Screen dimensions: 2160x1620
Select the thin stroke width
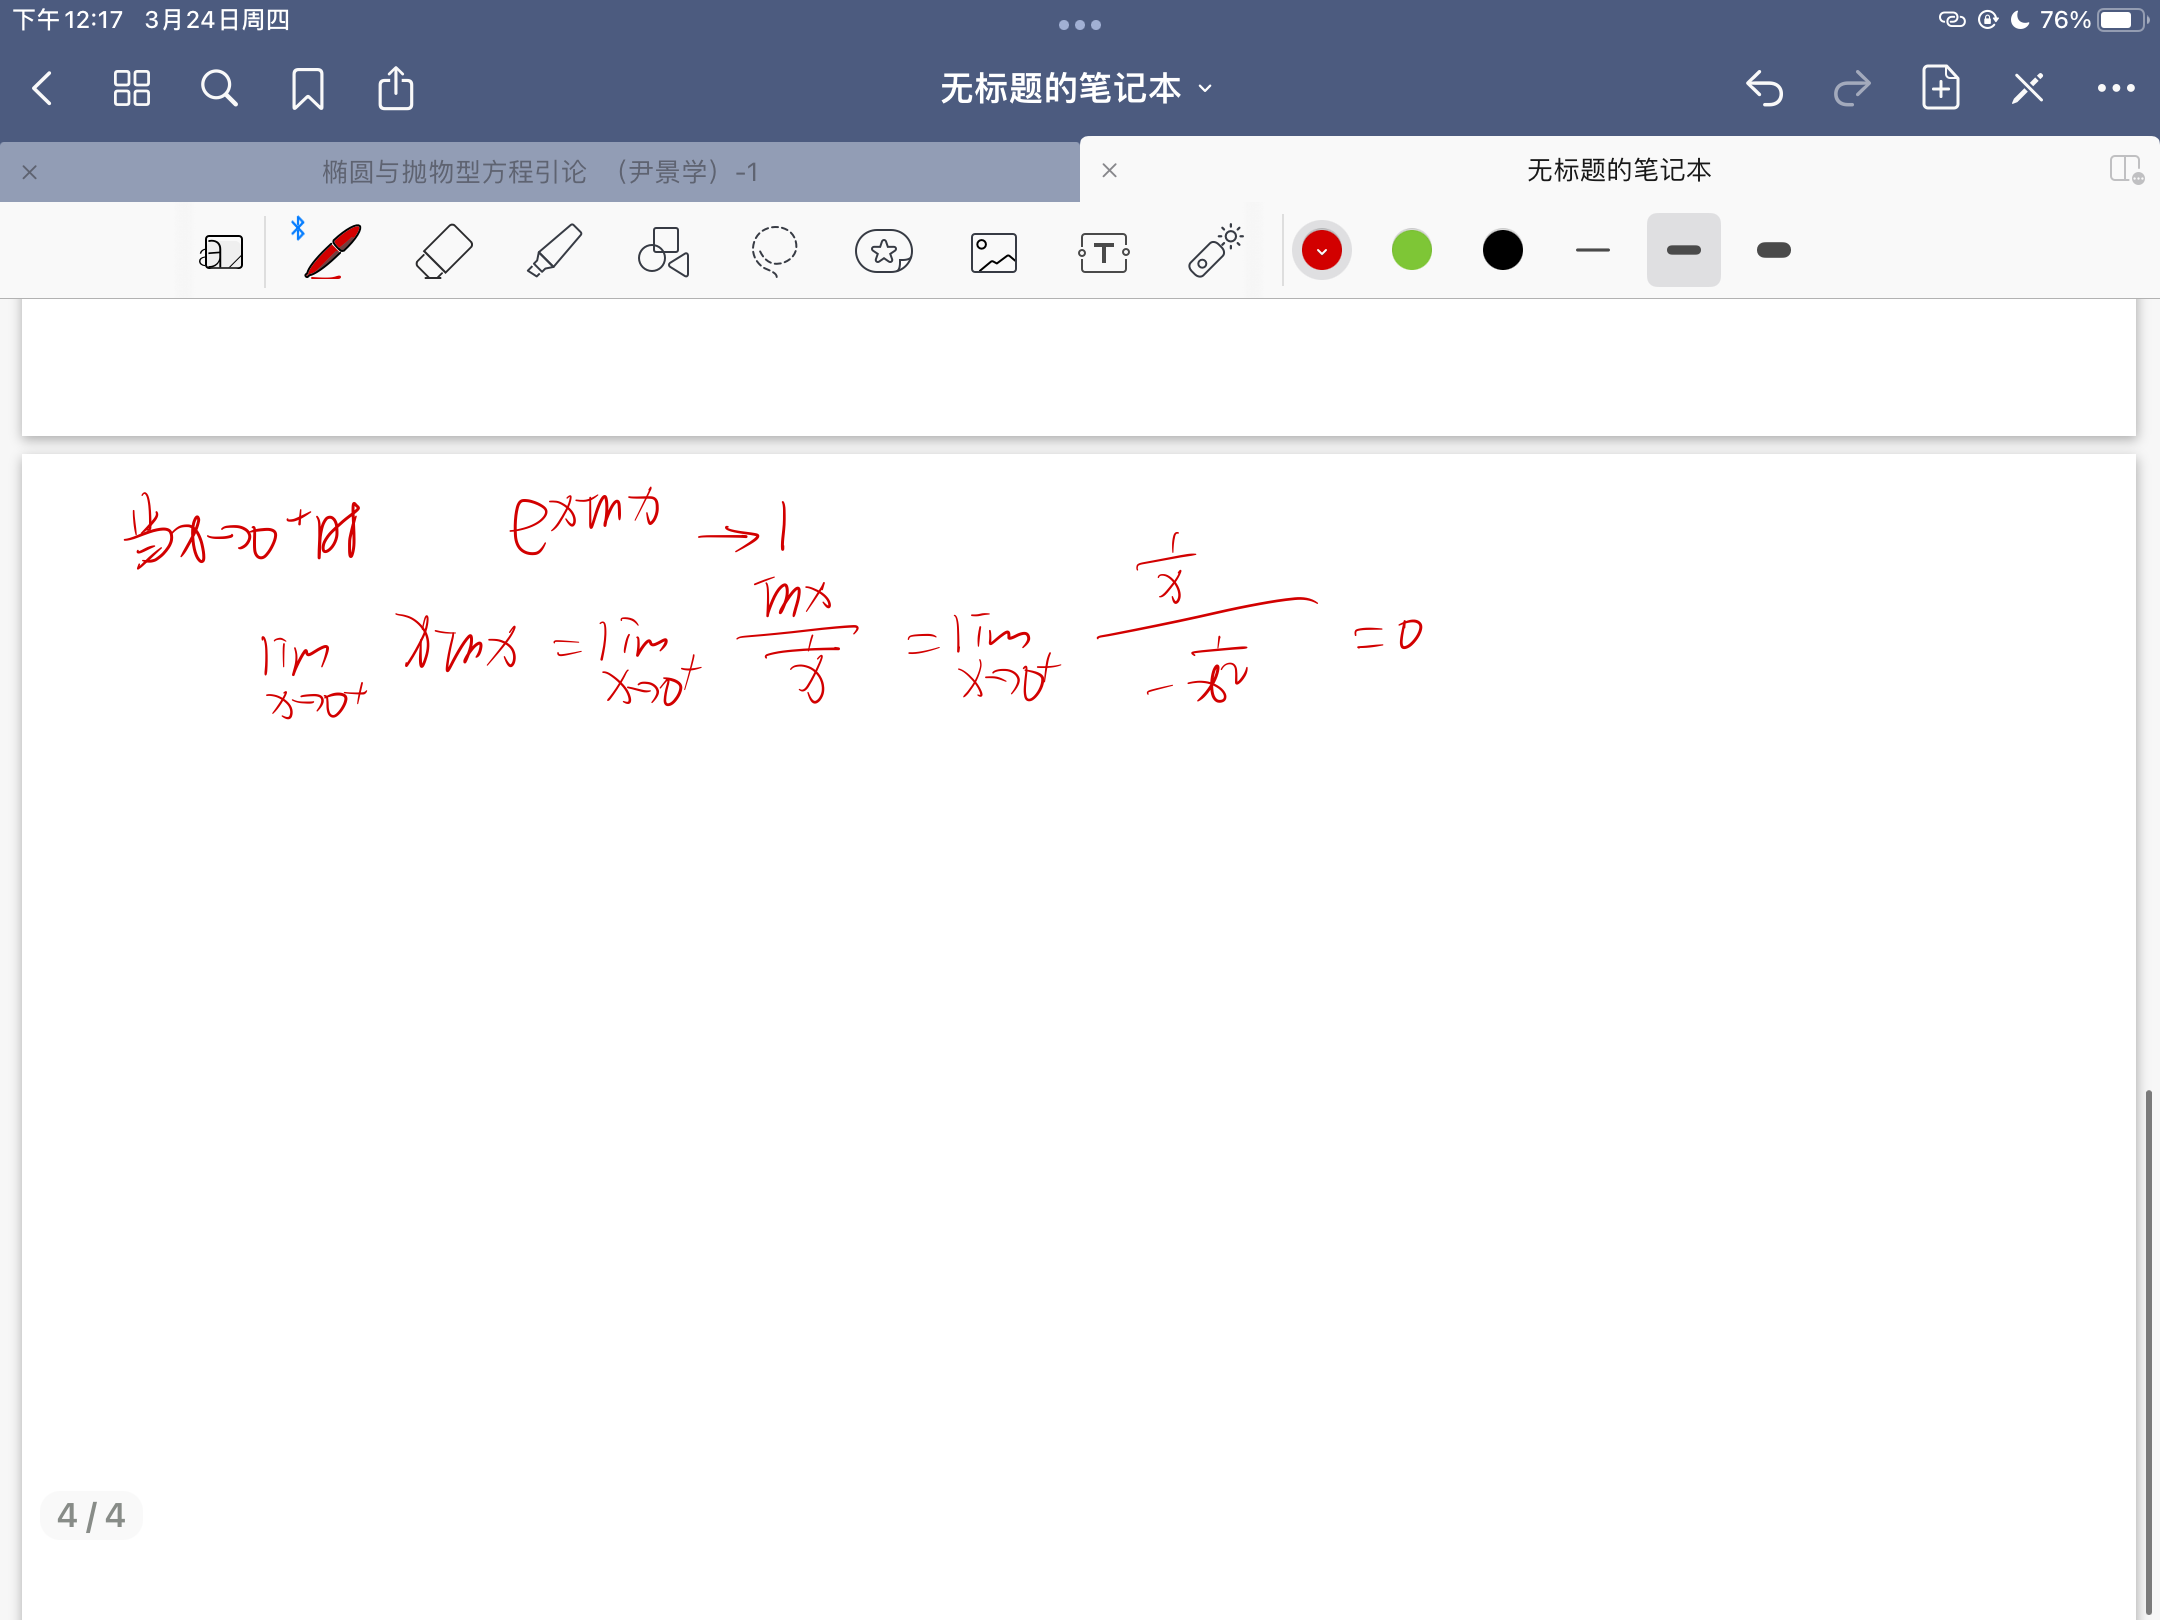[x=1592, y=250]
